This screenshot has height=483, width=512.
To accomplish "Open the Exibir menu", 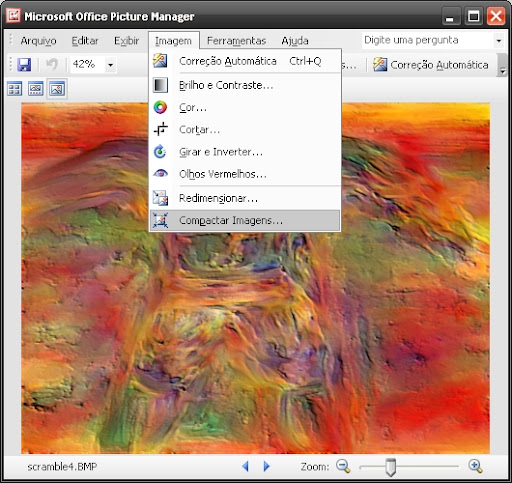I will click(126, 41).
